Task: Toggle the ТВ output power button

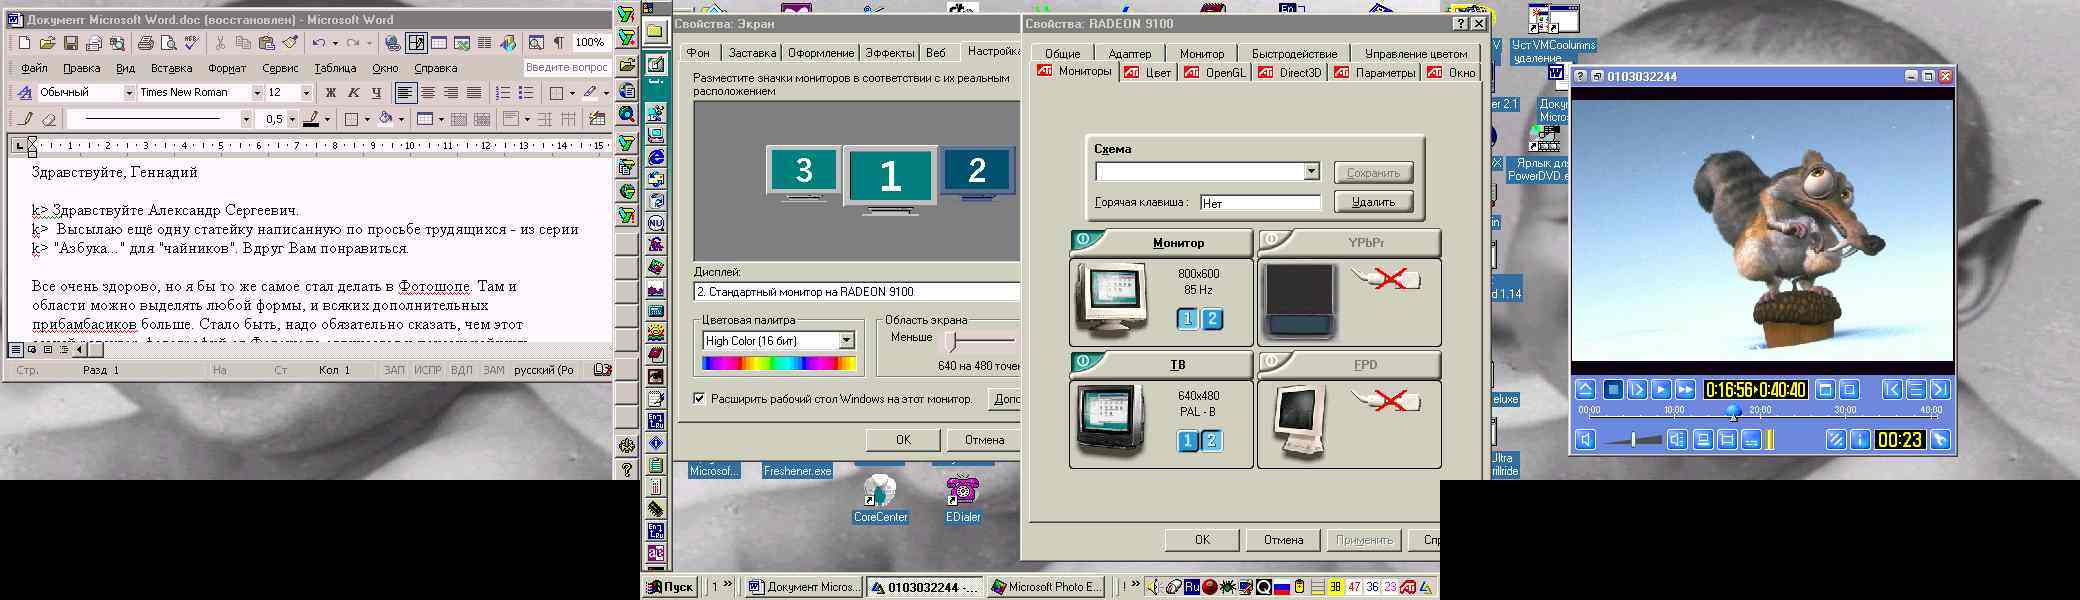Action: tap(1085, 363)
